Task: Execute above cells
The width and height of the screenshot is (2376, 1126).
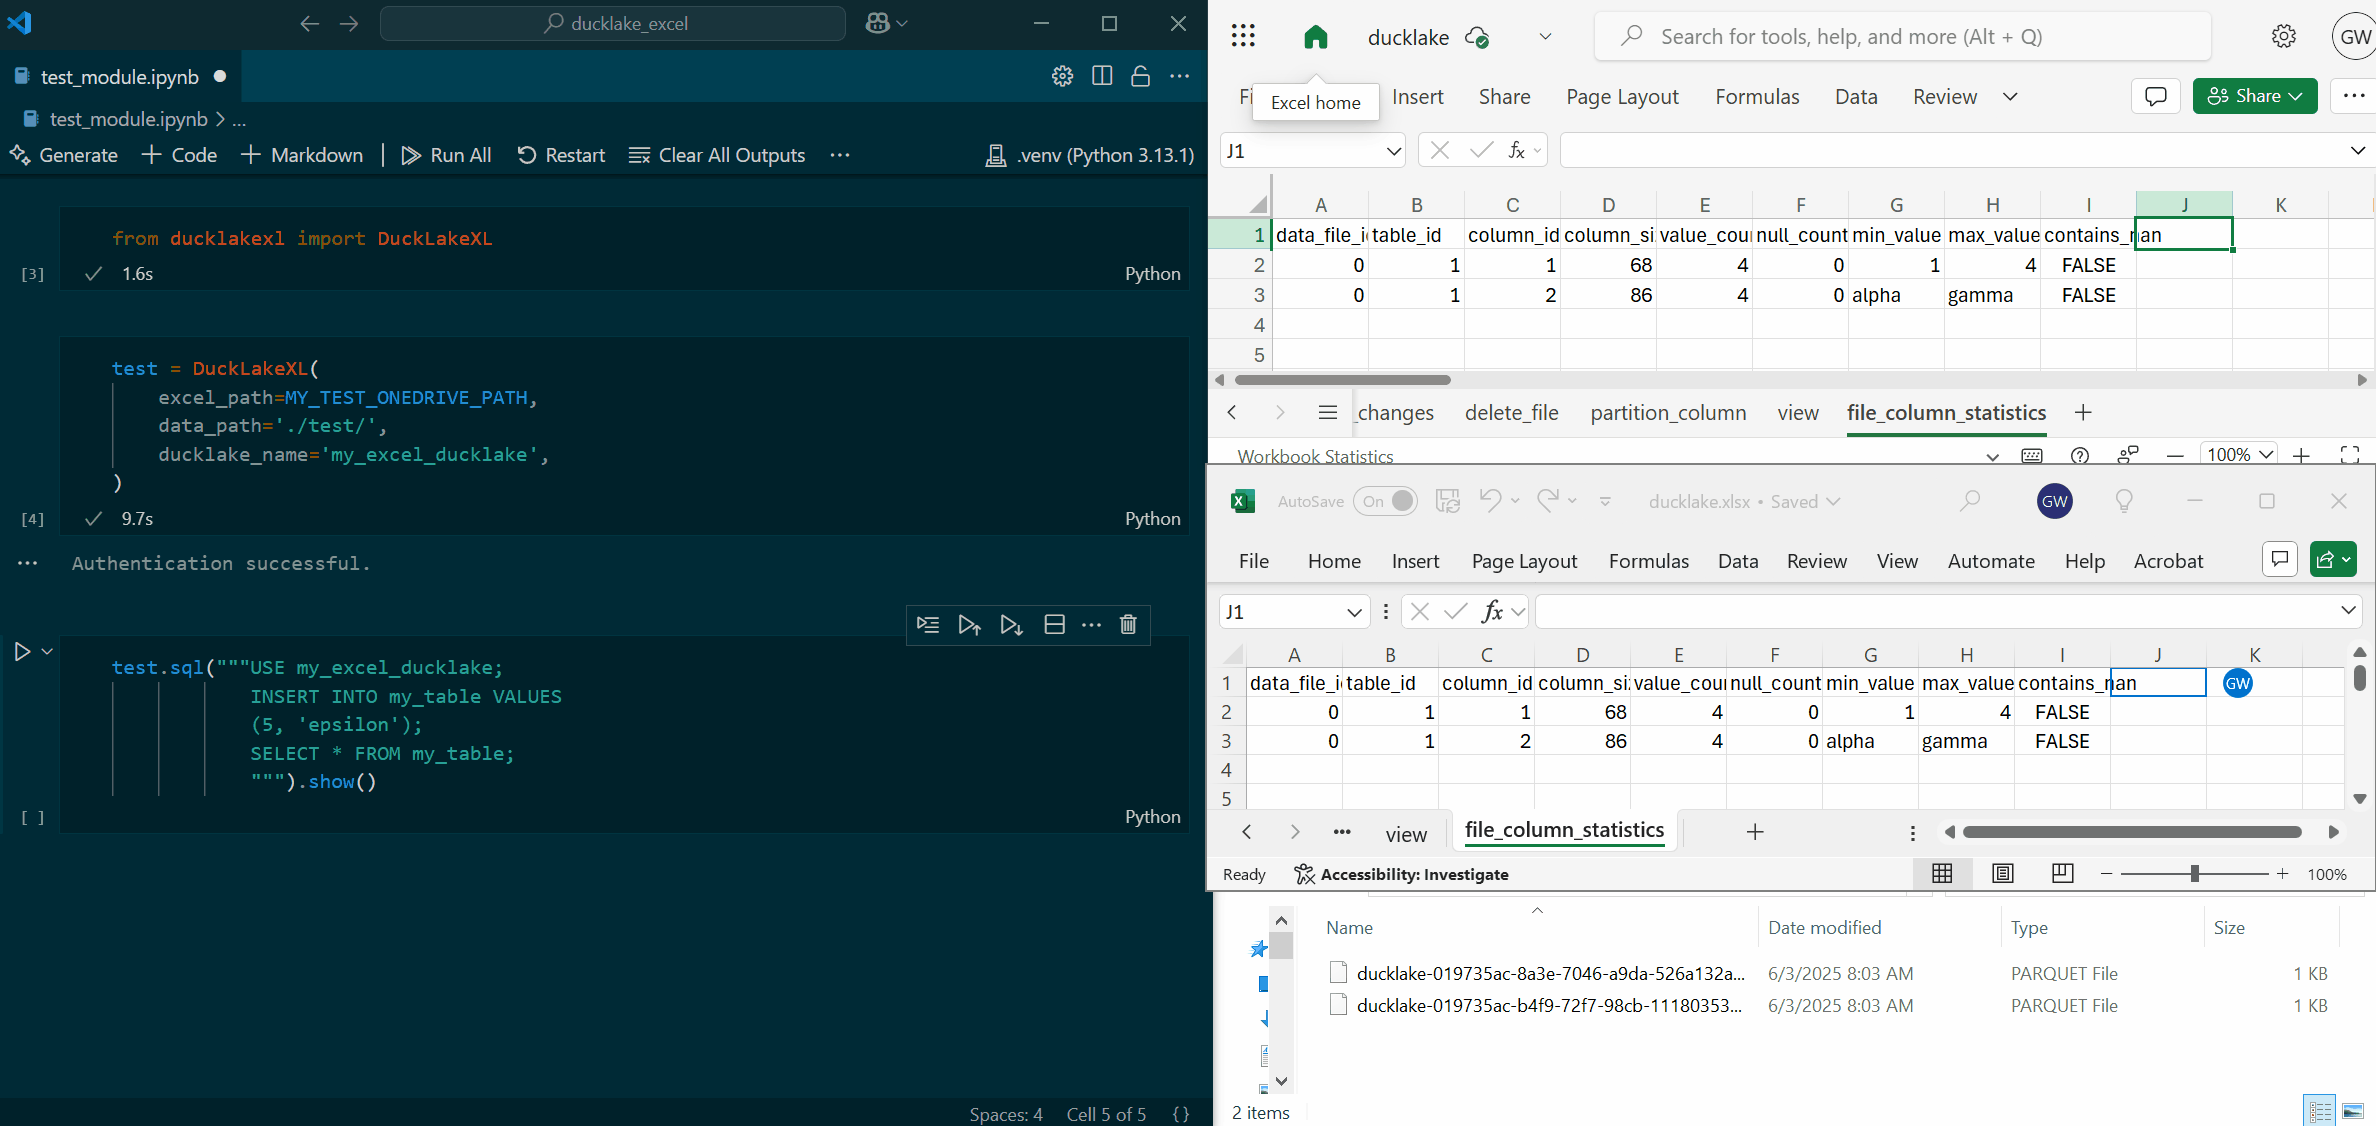Action: tap(969, 625)
